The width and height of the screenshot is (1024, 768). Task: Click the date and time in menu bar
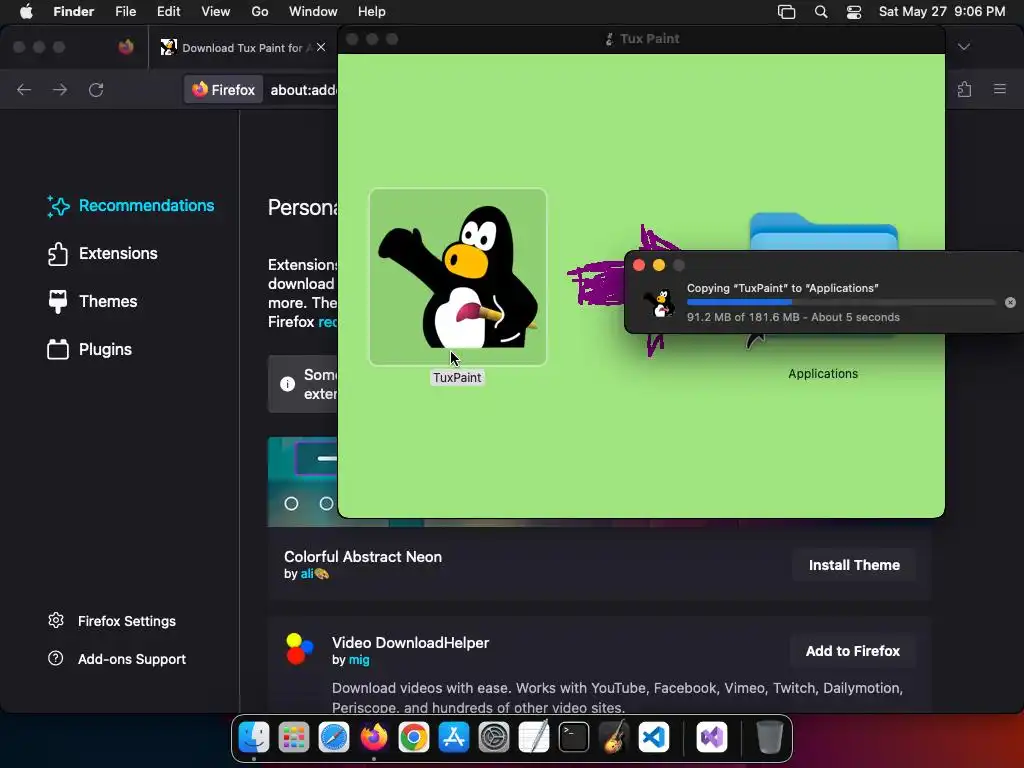click(x=942, y=12)
